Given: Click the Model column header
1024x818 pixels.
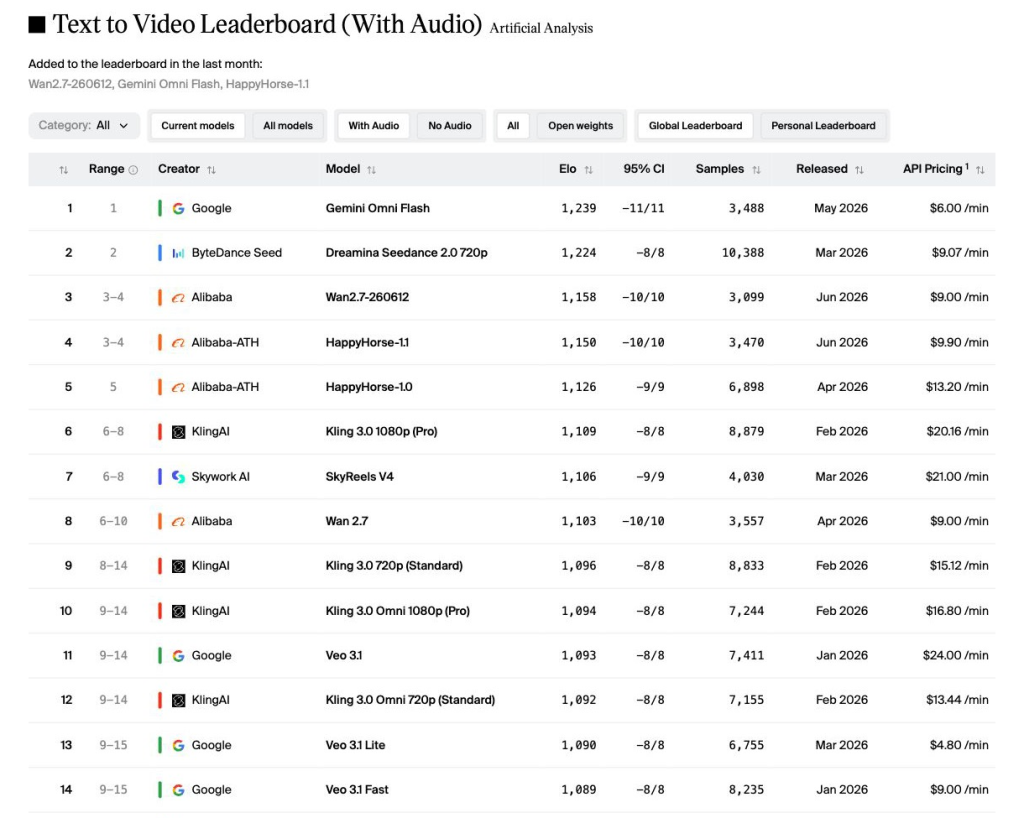Looking at the screenshot, I should click(343, 169).
